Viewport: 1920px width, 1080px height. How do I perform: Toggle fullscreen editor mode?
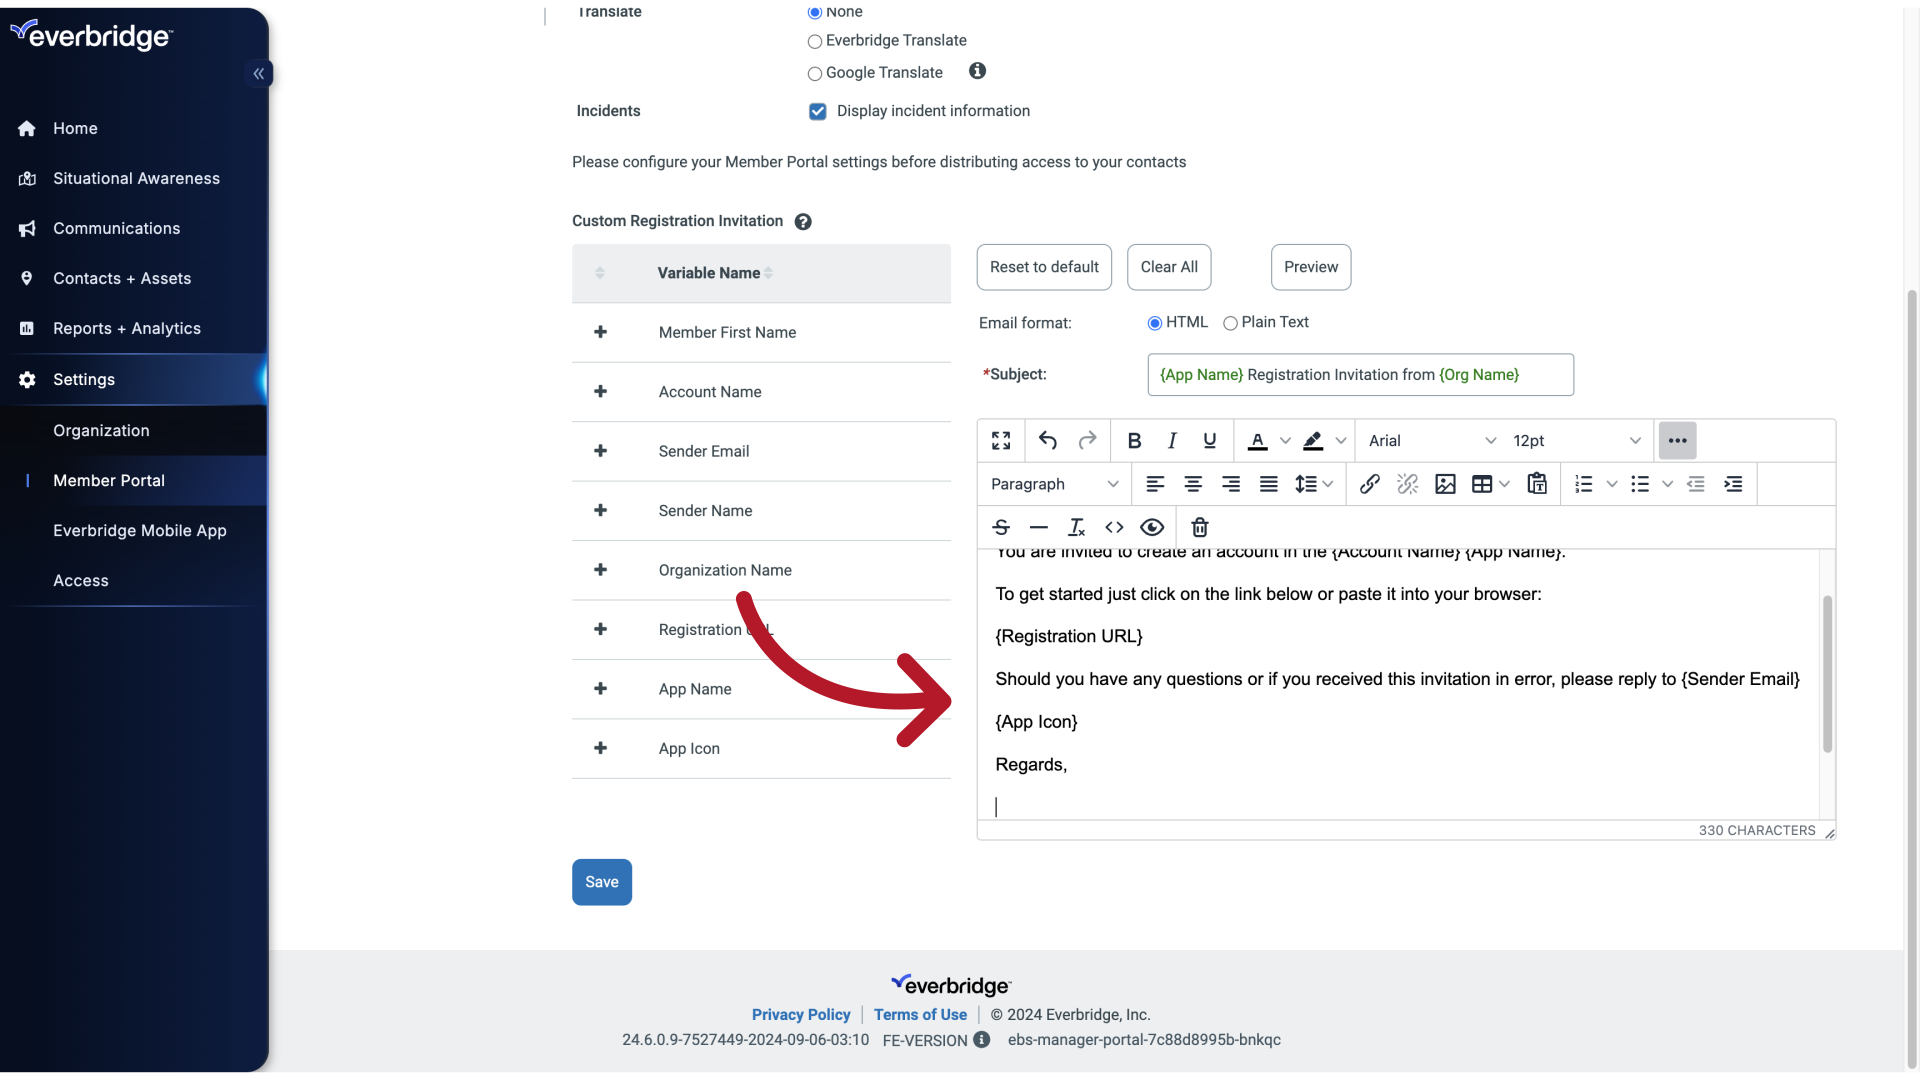pyautogui.click(x=1001, y=440)
